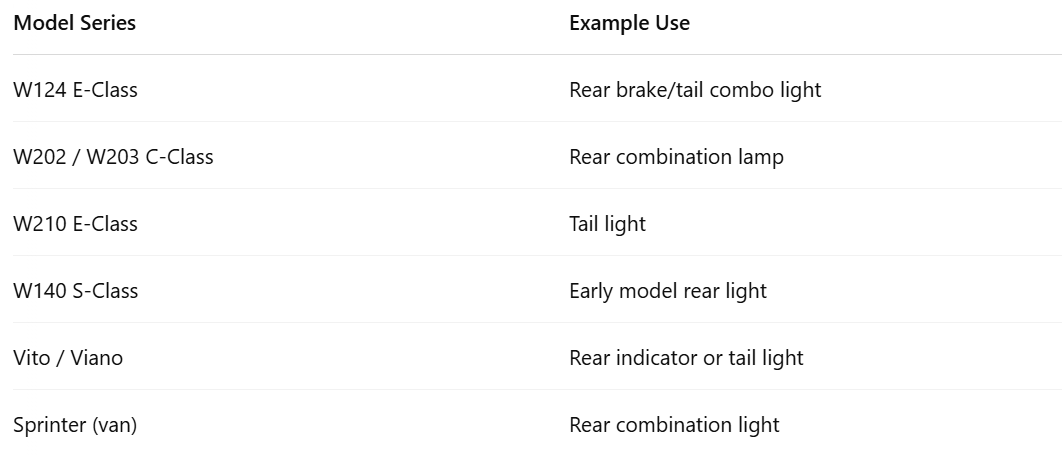Click the W202 model code text
1062x457 pixels.
click(36, 157)
